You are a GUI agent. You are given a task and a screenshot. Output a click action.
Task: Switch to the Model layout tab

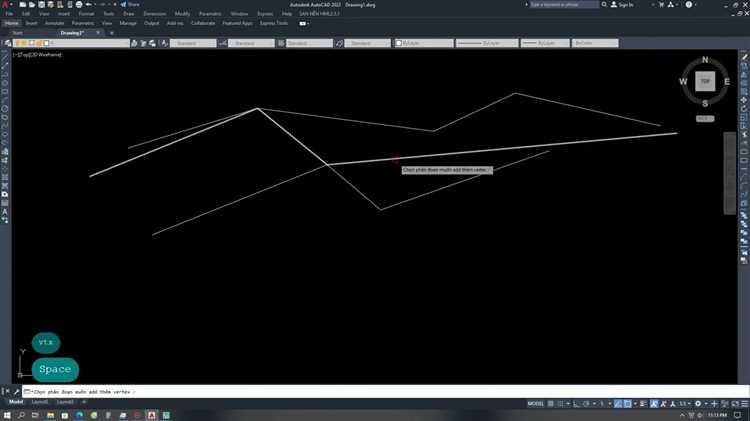pyautogui.click(x=16, y=402)
